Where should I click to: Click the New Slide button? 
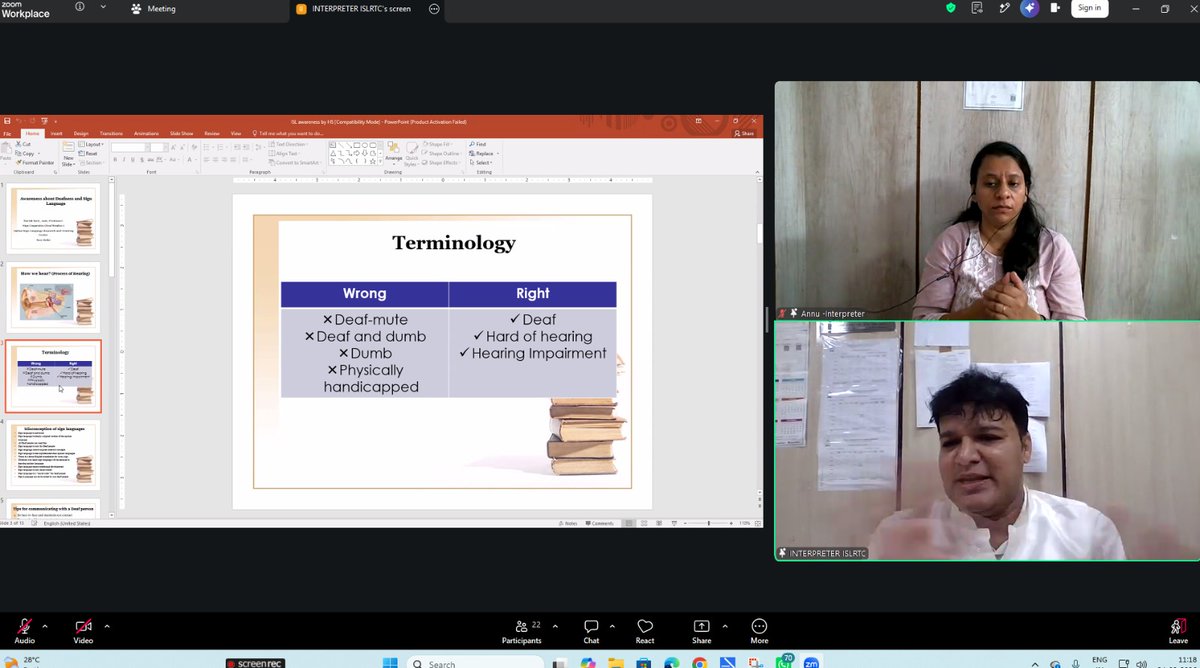click(x=68, y=154)
